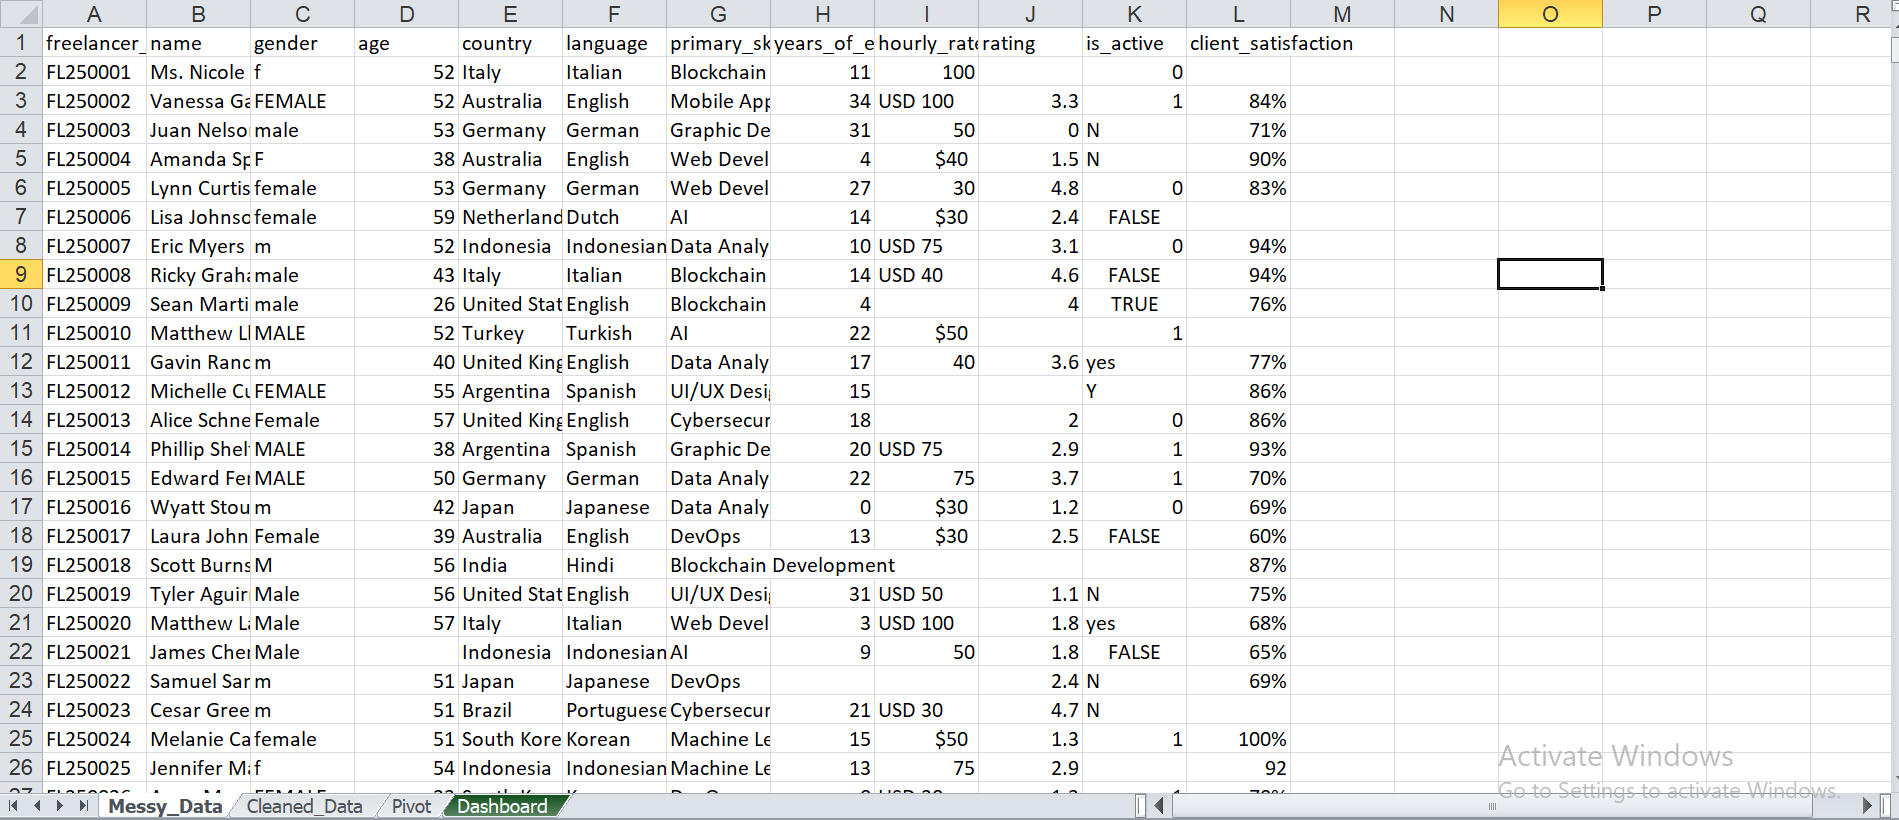Select highlighted column O header
This screenshot has width=1899, height=820.
(1550, 14)
